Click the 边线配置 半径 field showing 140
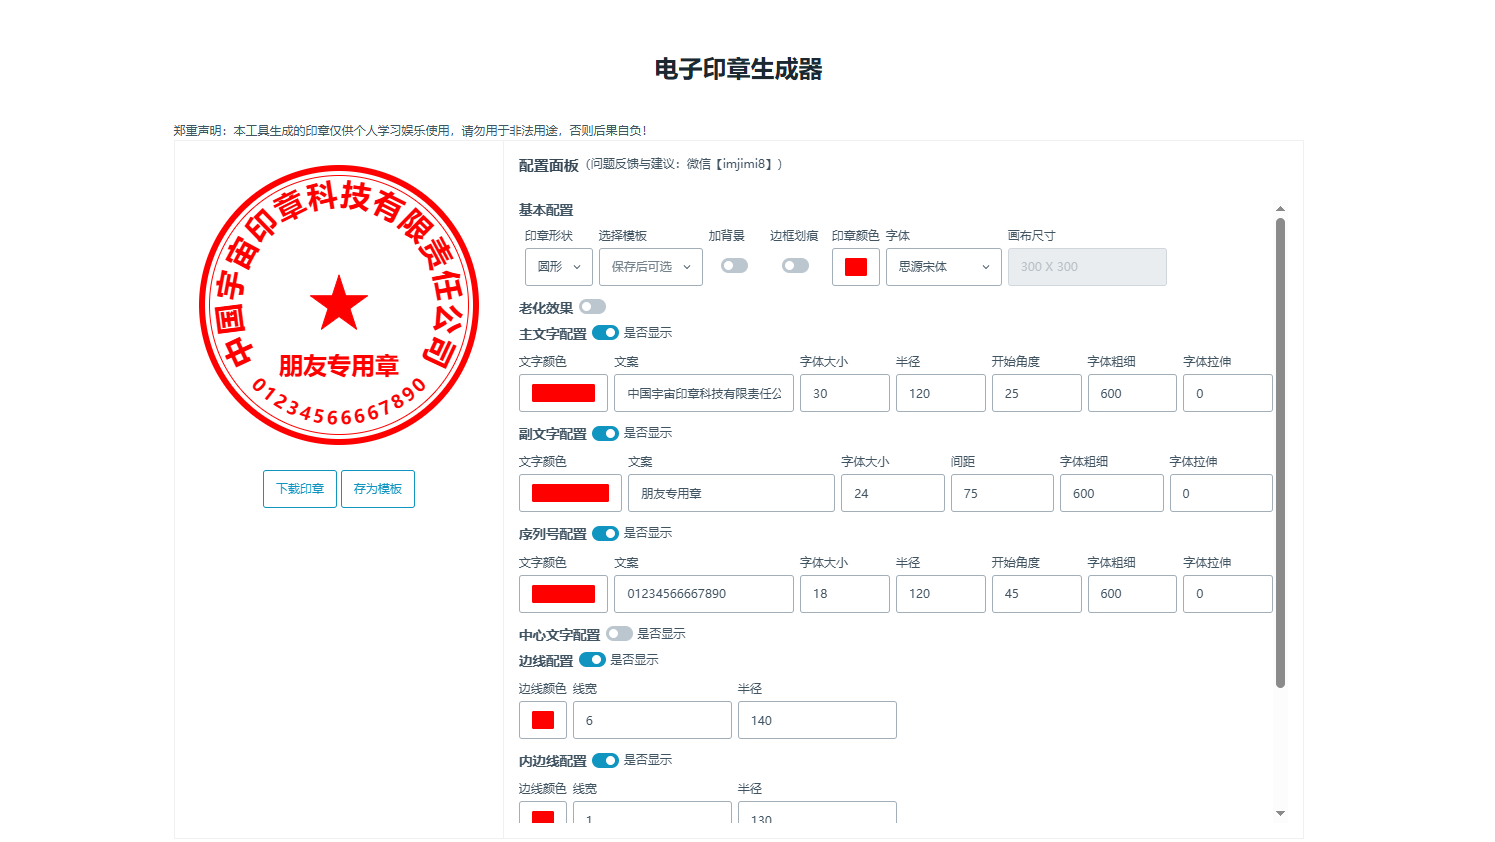1495x842 pixels. [817, 720]
